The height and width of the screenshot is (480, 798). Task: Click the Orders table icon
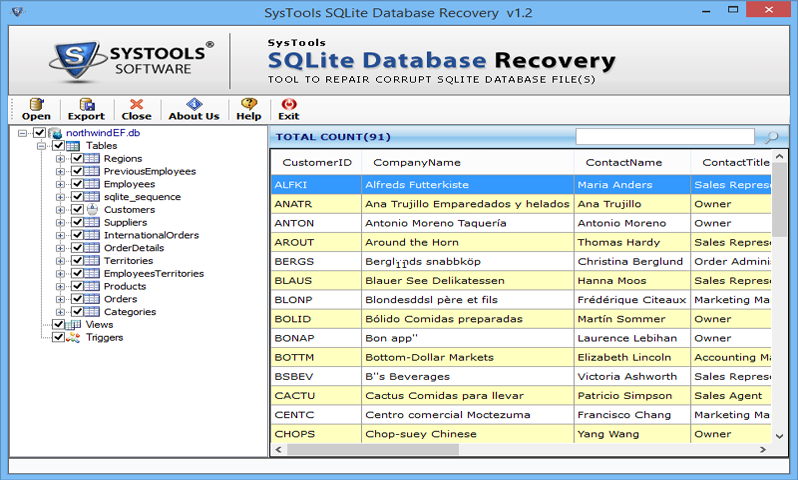(x=92, y=298)
